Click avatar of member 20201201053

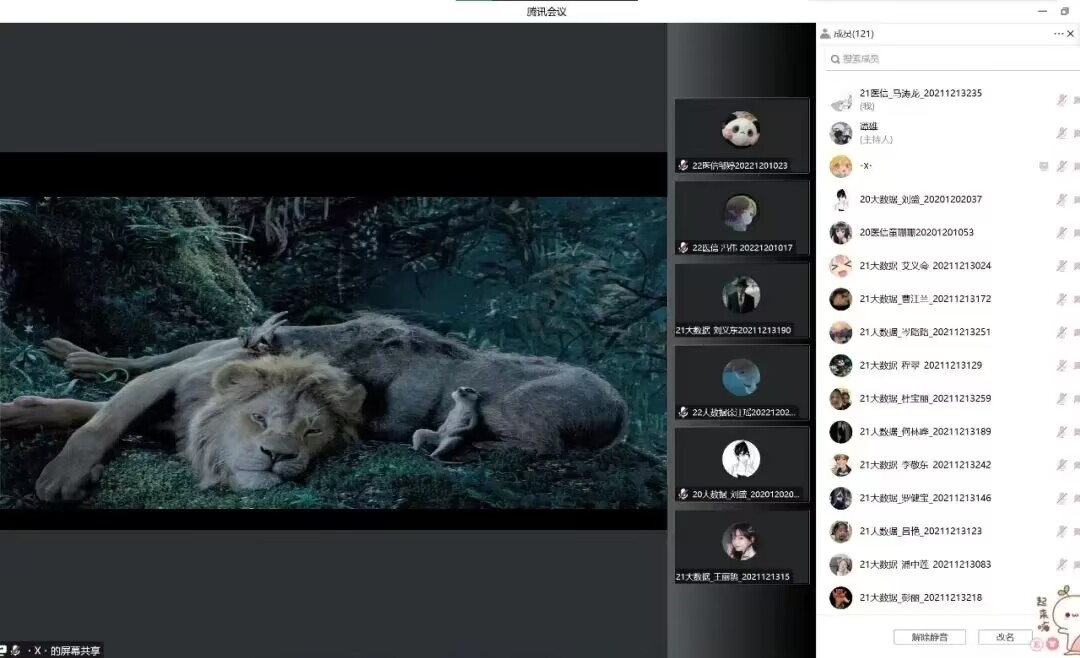[x=840, y=233]
